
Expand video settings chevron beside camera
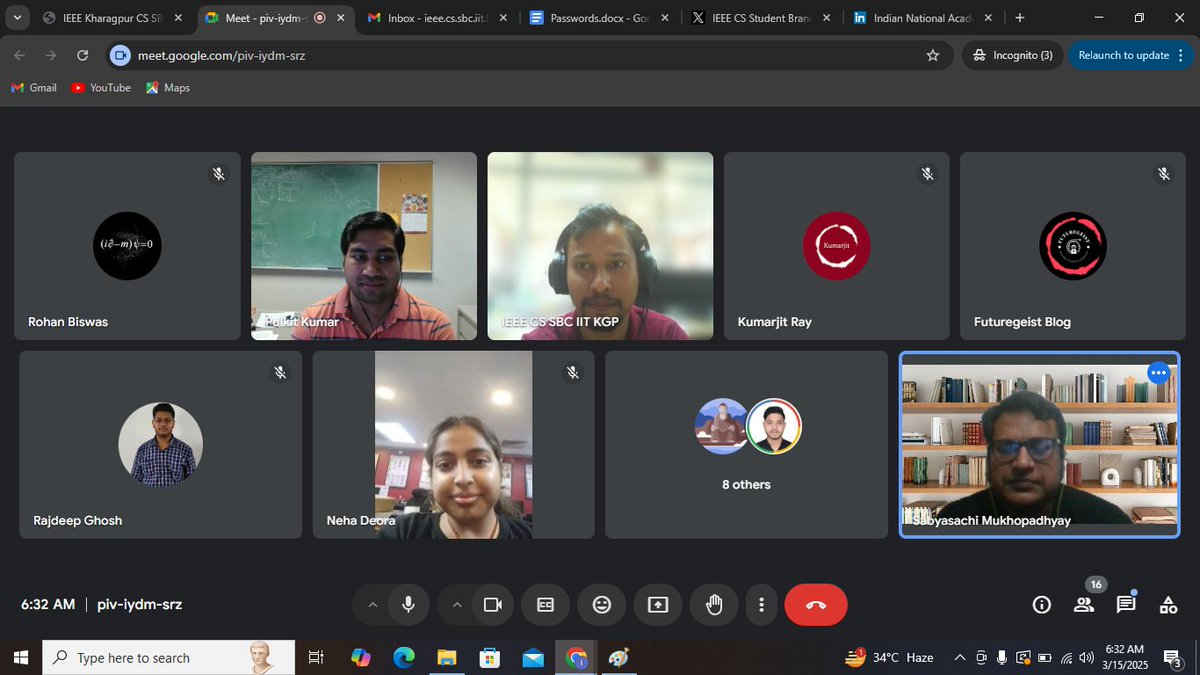[x=457, y=605]
